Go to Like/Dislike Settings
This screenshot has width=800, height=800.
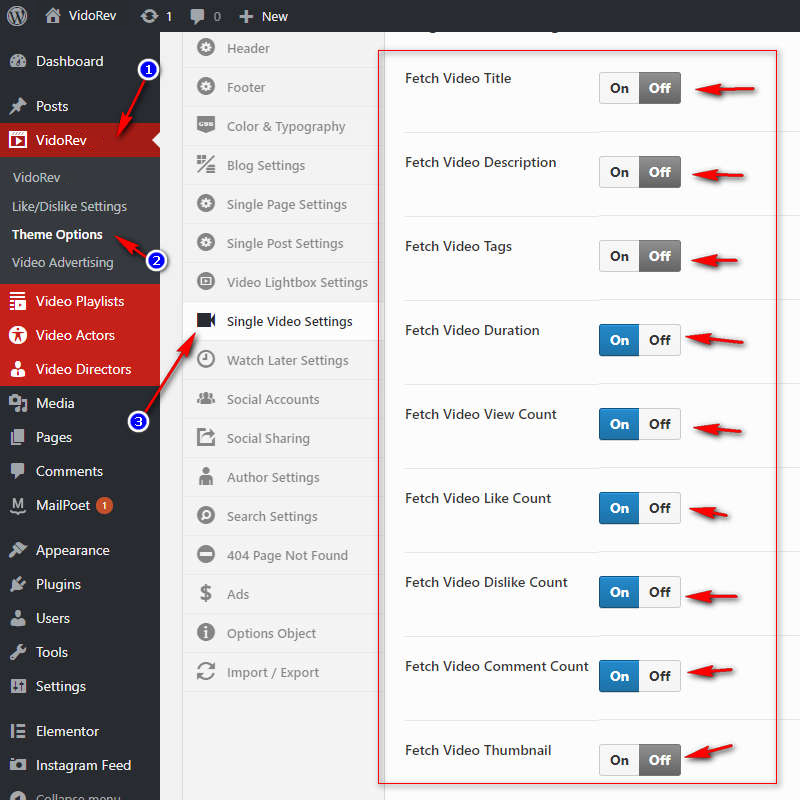(x=69, y=206)
